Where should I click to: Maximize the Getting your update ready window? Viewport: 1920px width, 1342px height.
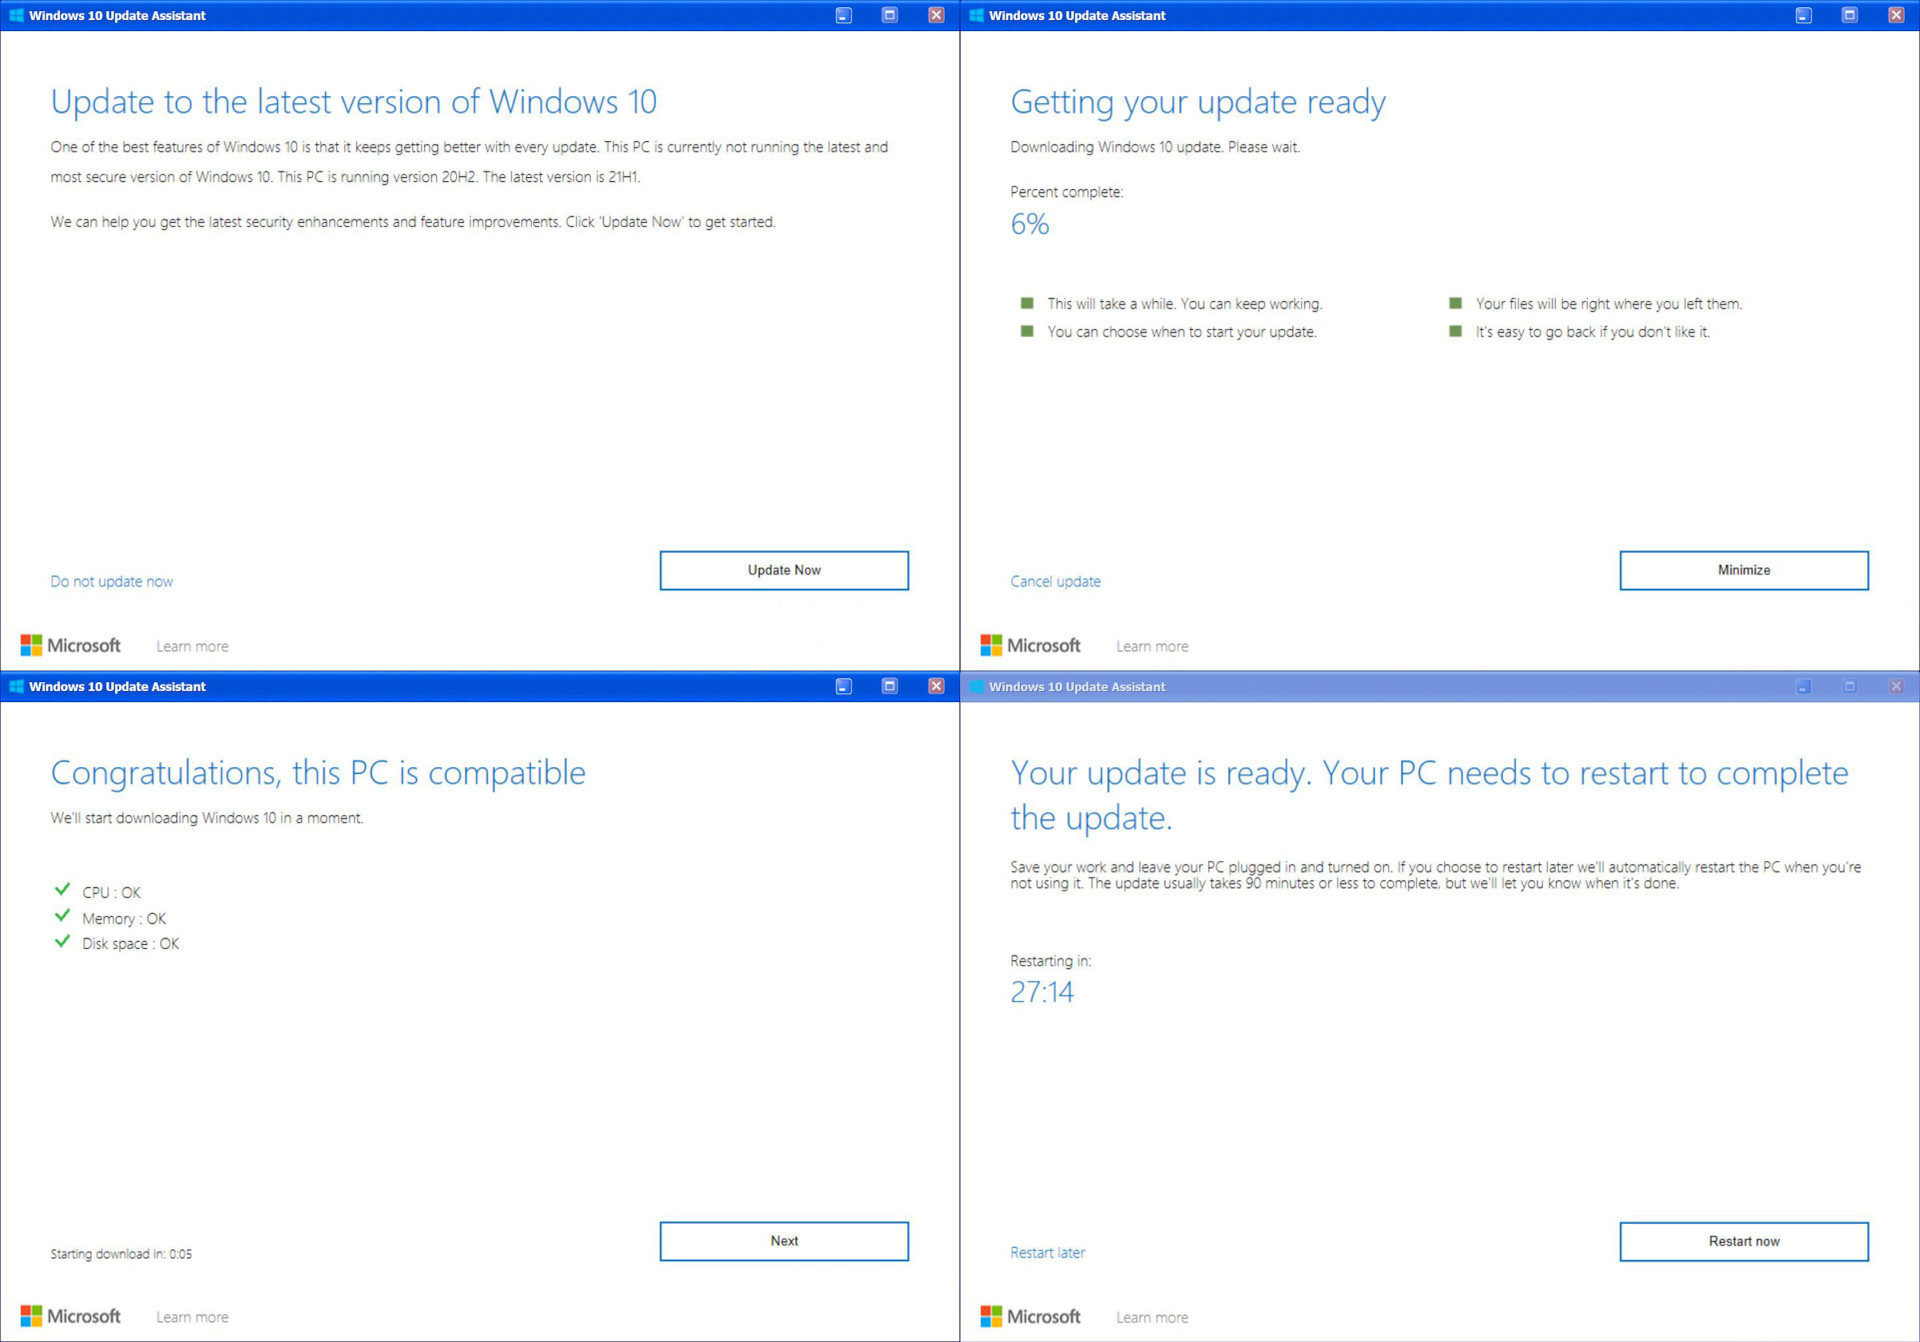click(x=1849, y=15)
